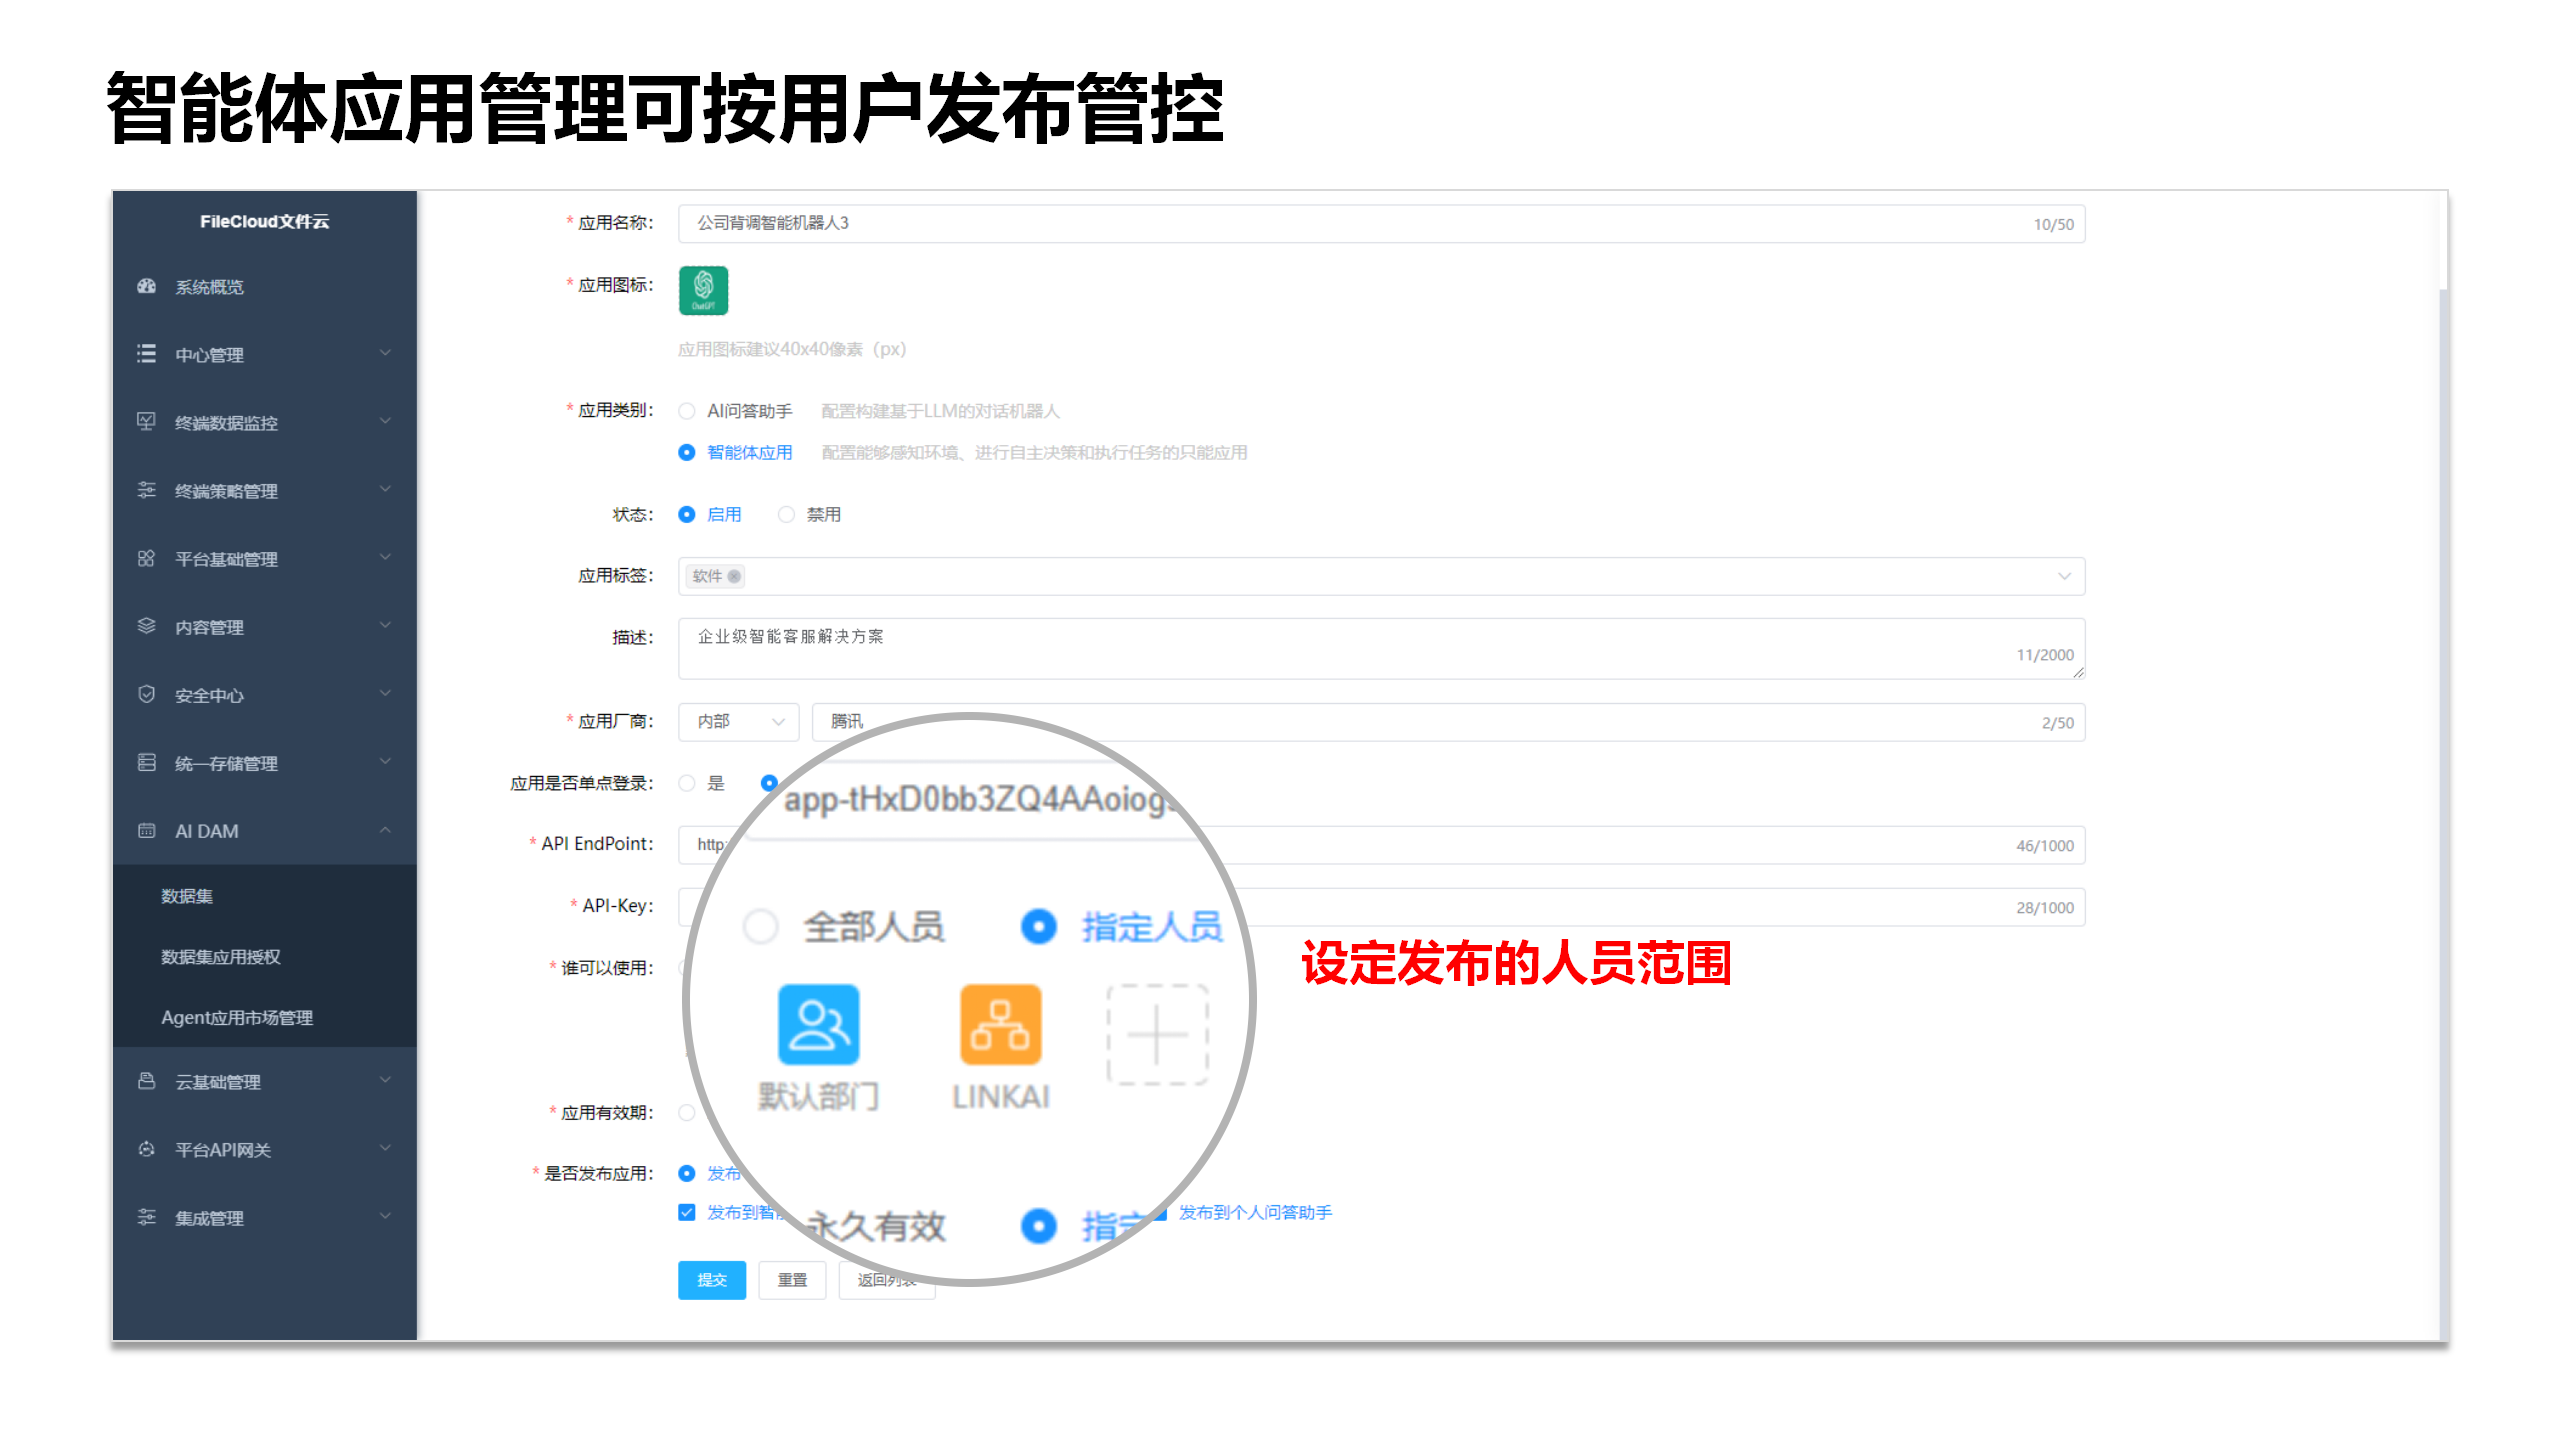Open Agent应用市场管理 menu item
Image resolution: width=2560 pixels, height=1440 pixels.
point(237,1017)
